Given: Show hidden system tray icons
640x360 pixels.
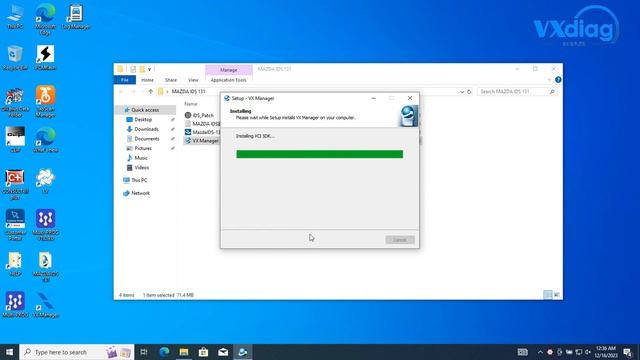Looking at the screenshot, I should pyautogui.click(x=540, y=352).
